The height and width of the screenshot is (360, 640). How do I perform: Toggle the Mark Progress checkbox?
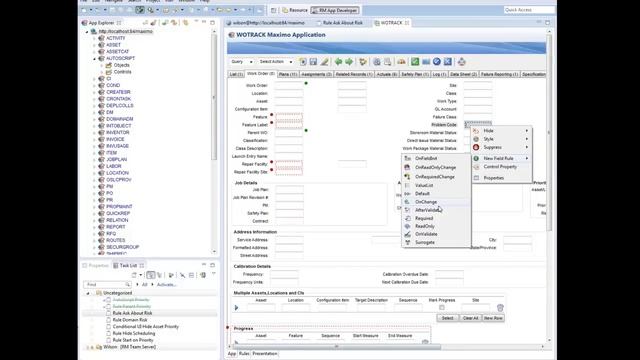pos(442,307)
